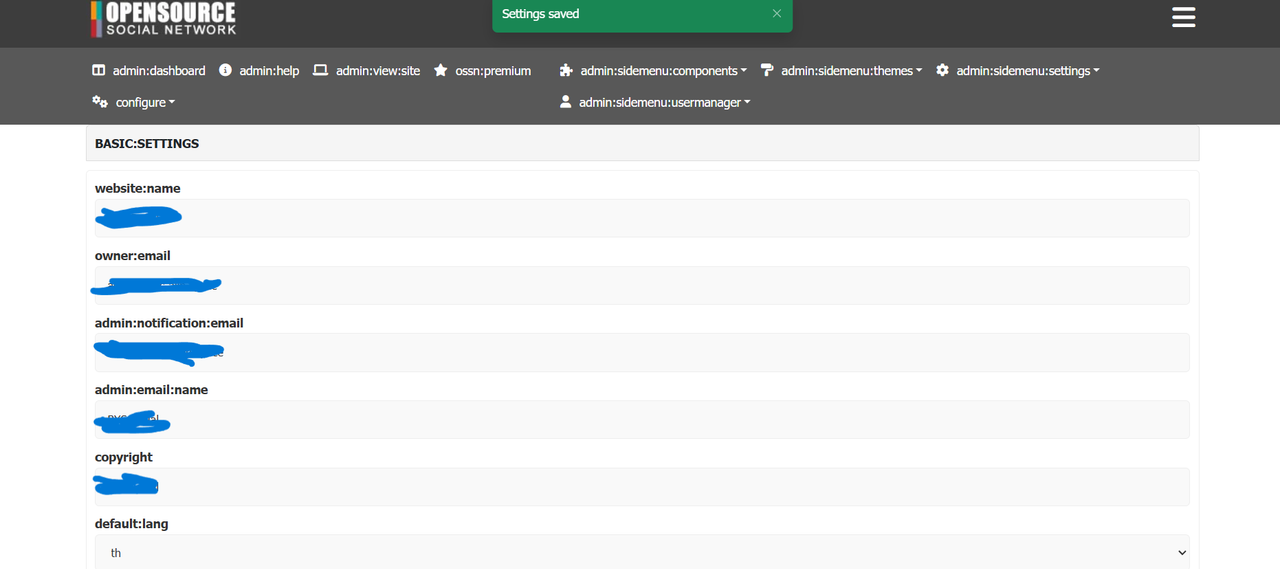Click the admin:notification:email label
This screenshot has height=569, width=1280.
click(169, 323)
